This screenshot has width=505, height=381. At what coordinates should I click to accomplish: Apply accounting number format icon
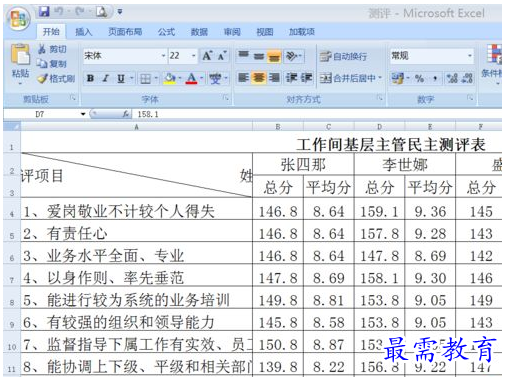pos(397,78)
